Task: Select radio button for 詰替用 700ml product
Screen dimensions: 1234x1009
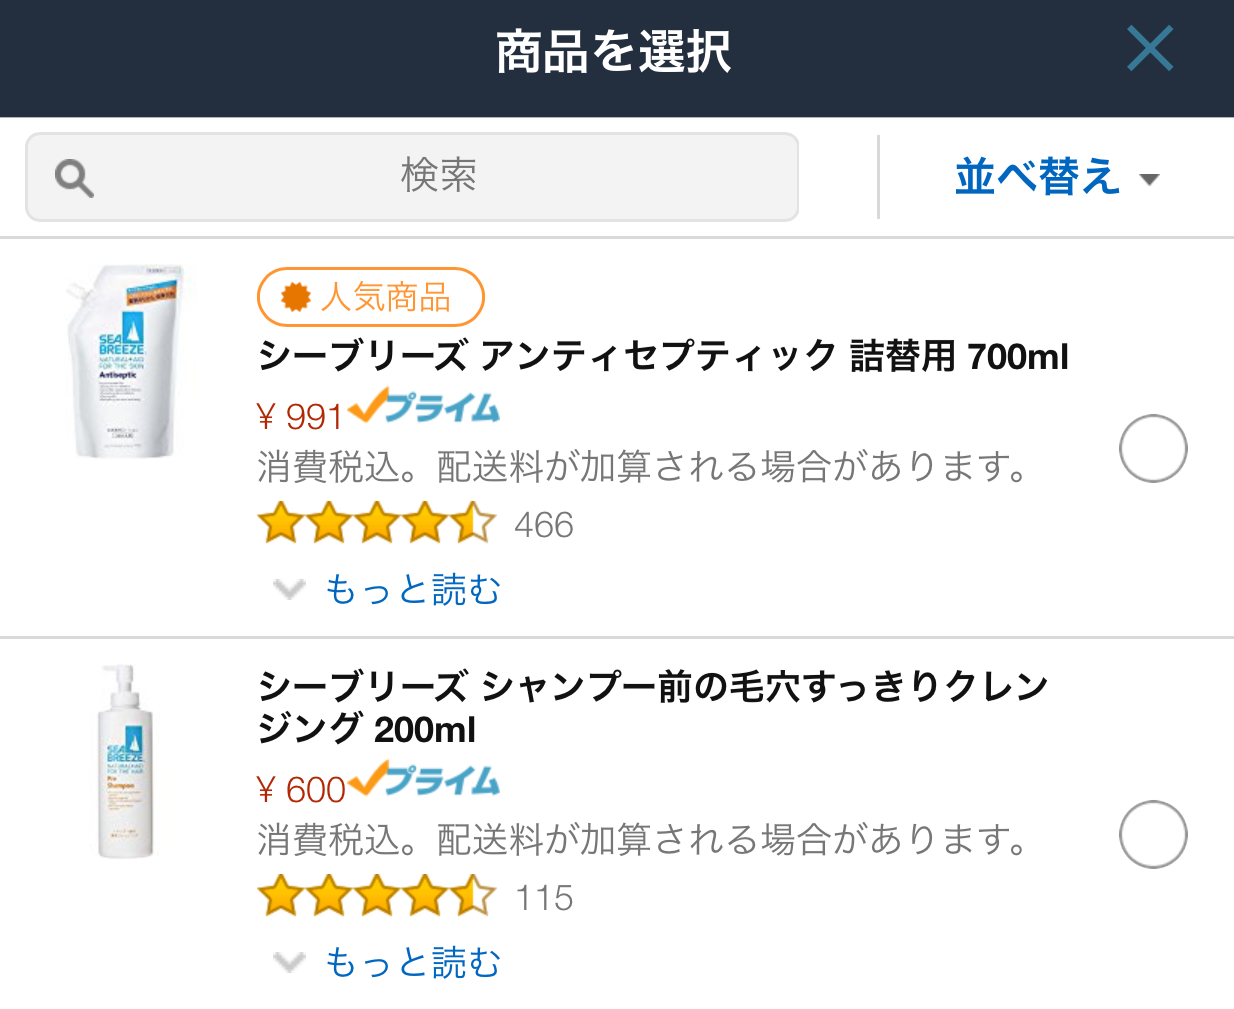Action: 1153,448
